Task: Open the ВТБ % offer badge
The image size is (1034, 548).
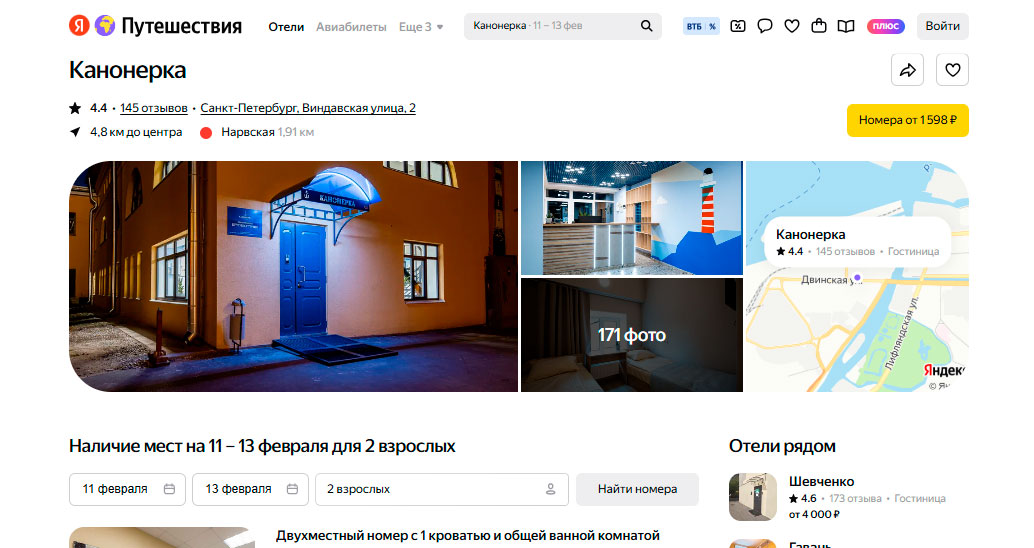Action: click(701, 26)
